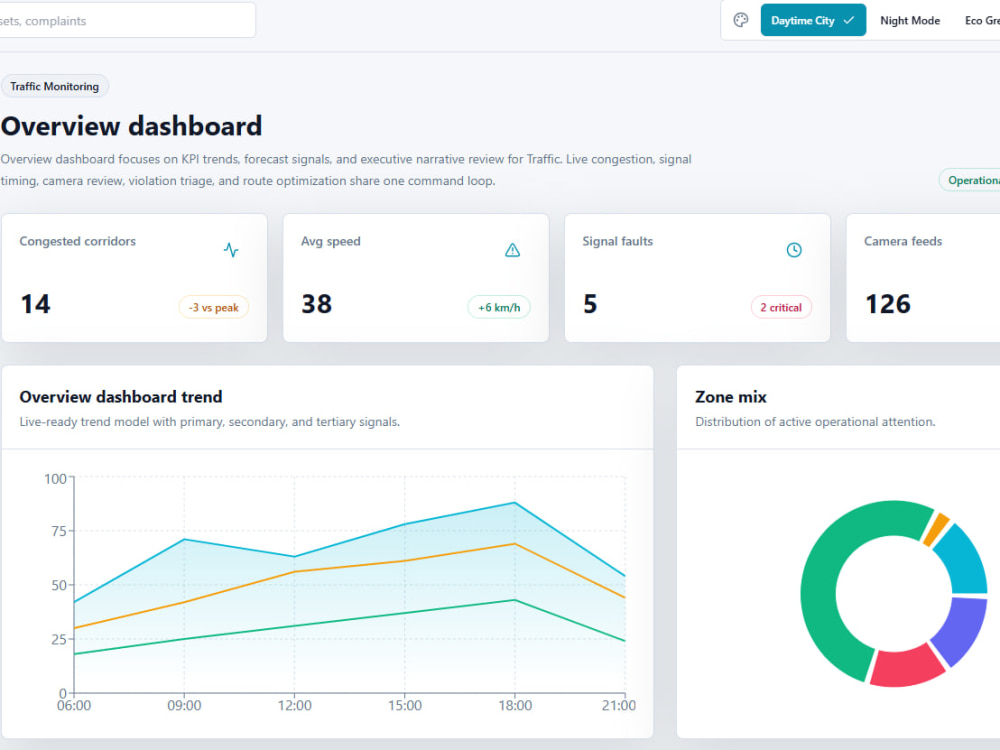Click the red donut chart segment
The width and height of the screenshot is (1000, 750).
point(906,666)
